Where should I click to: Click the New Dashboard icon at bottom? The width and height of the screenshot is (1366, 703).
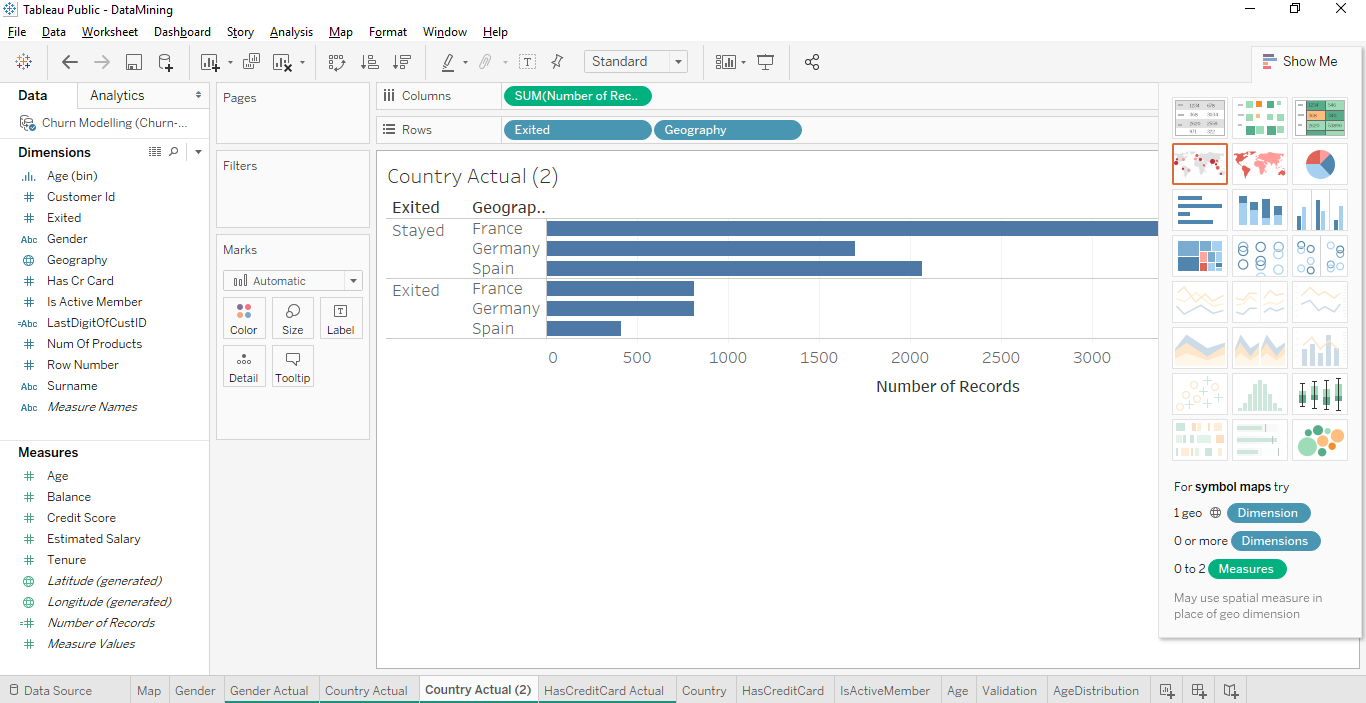[1199, 690]
